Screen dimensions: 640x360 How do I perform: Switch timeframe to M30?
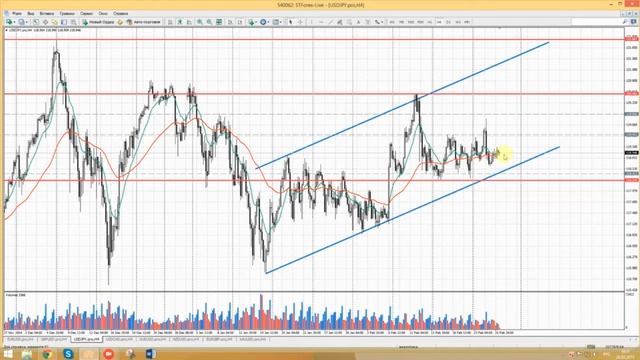click(420, 22)
